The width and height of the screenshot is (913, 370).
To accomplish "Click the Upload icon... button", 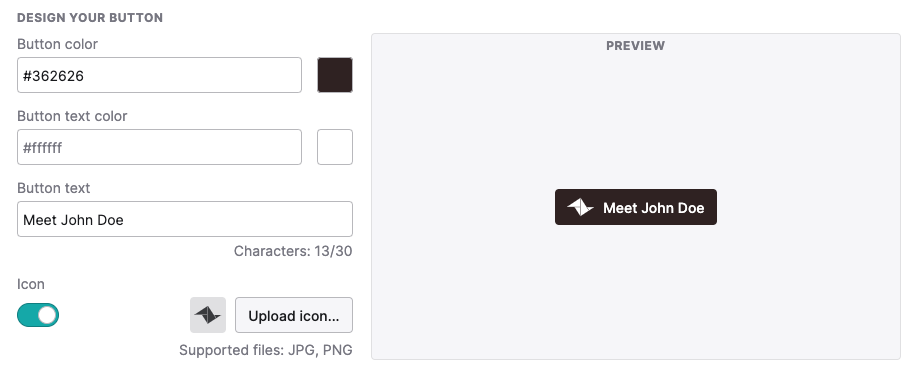I will point(294,315).
